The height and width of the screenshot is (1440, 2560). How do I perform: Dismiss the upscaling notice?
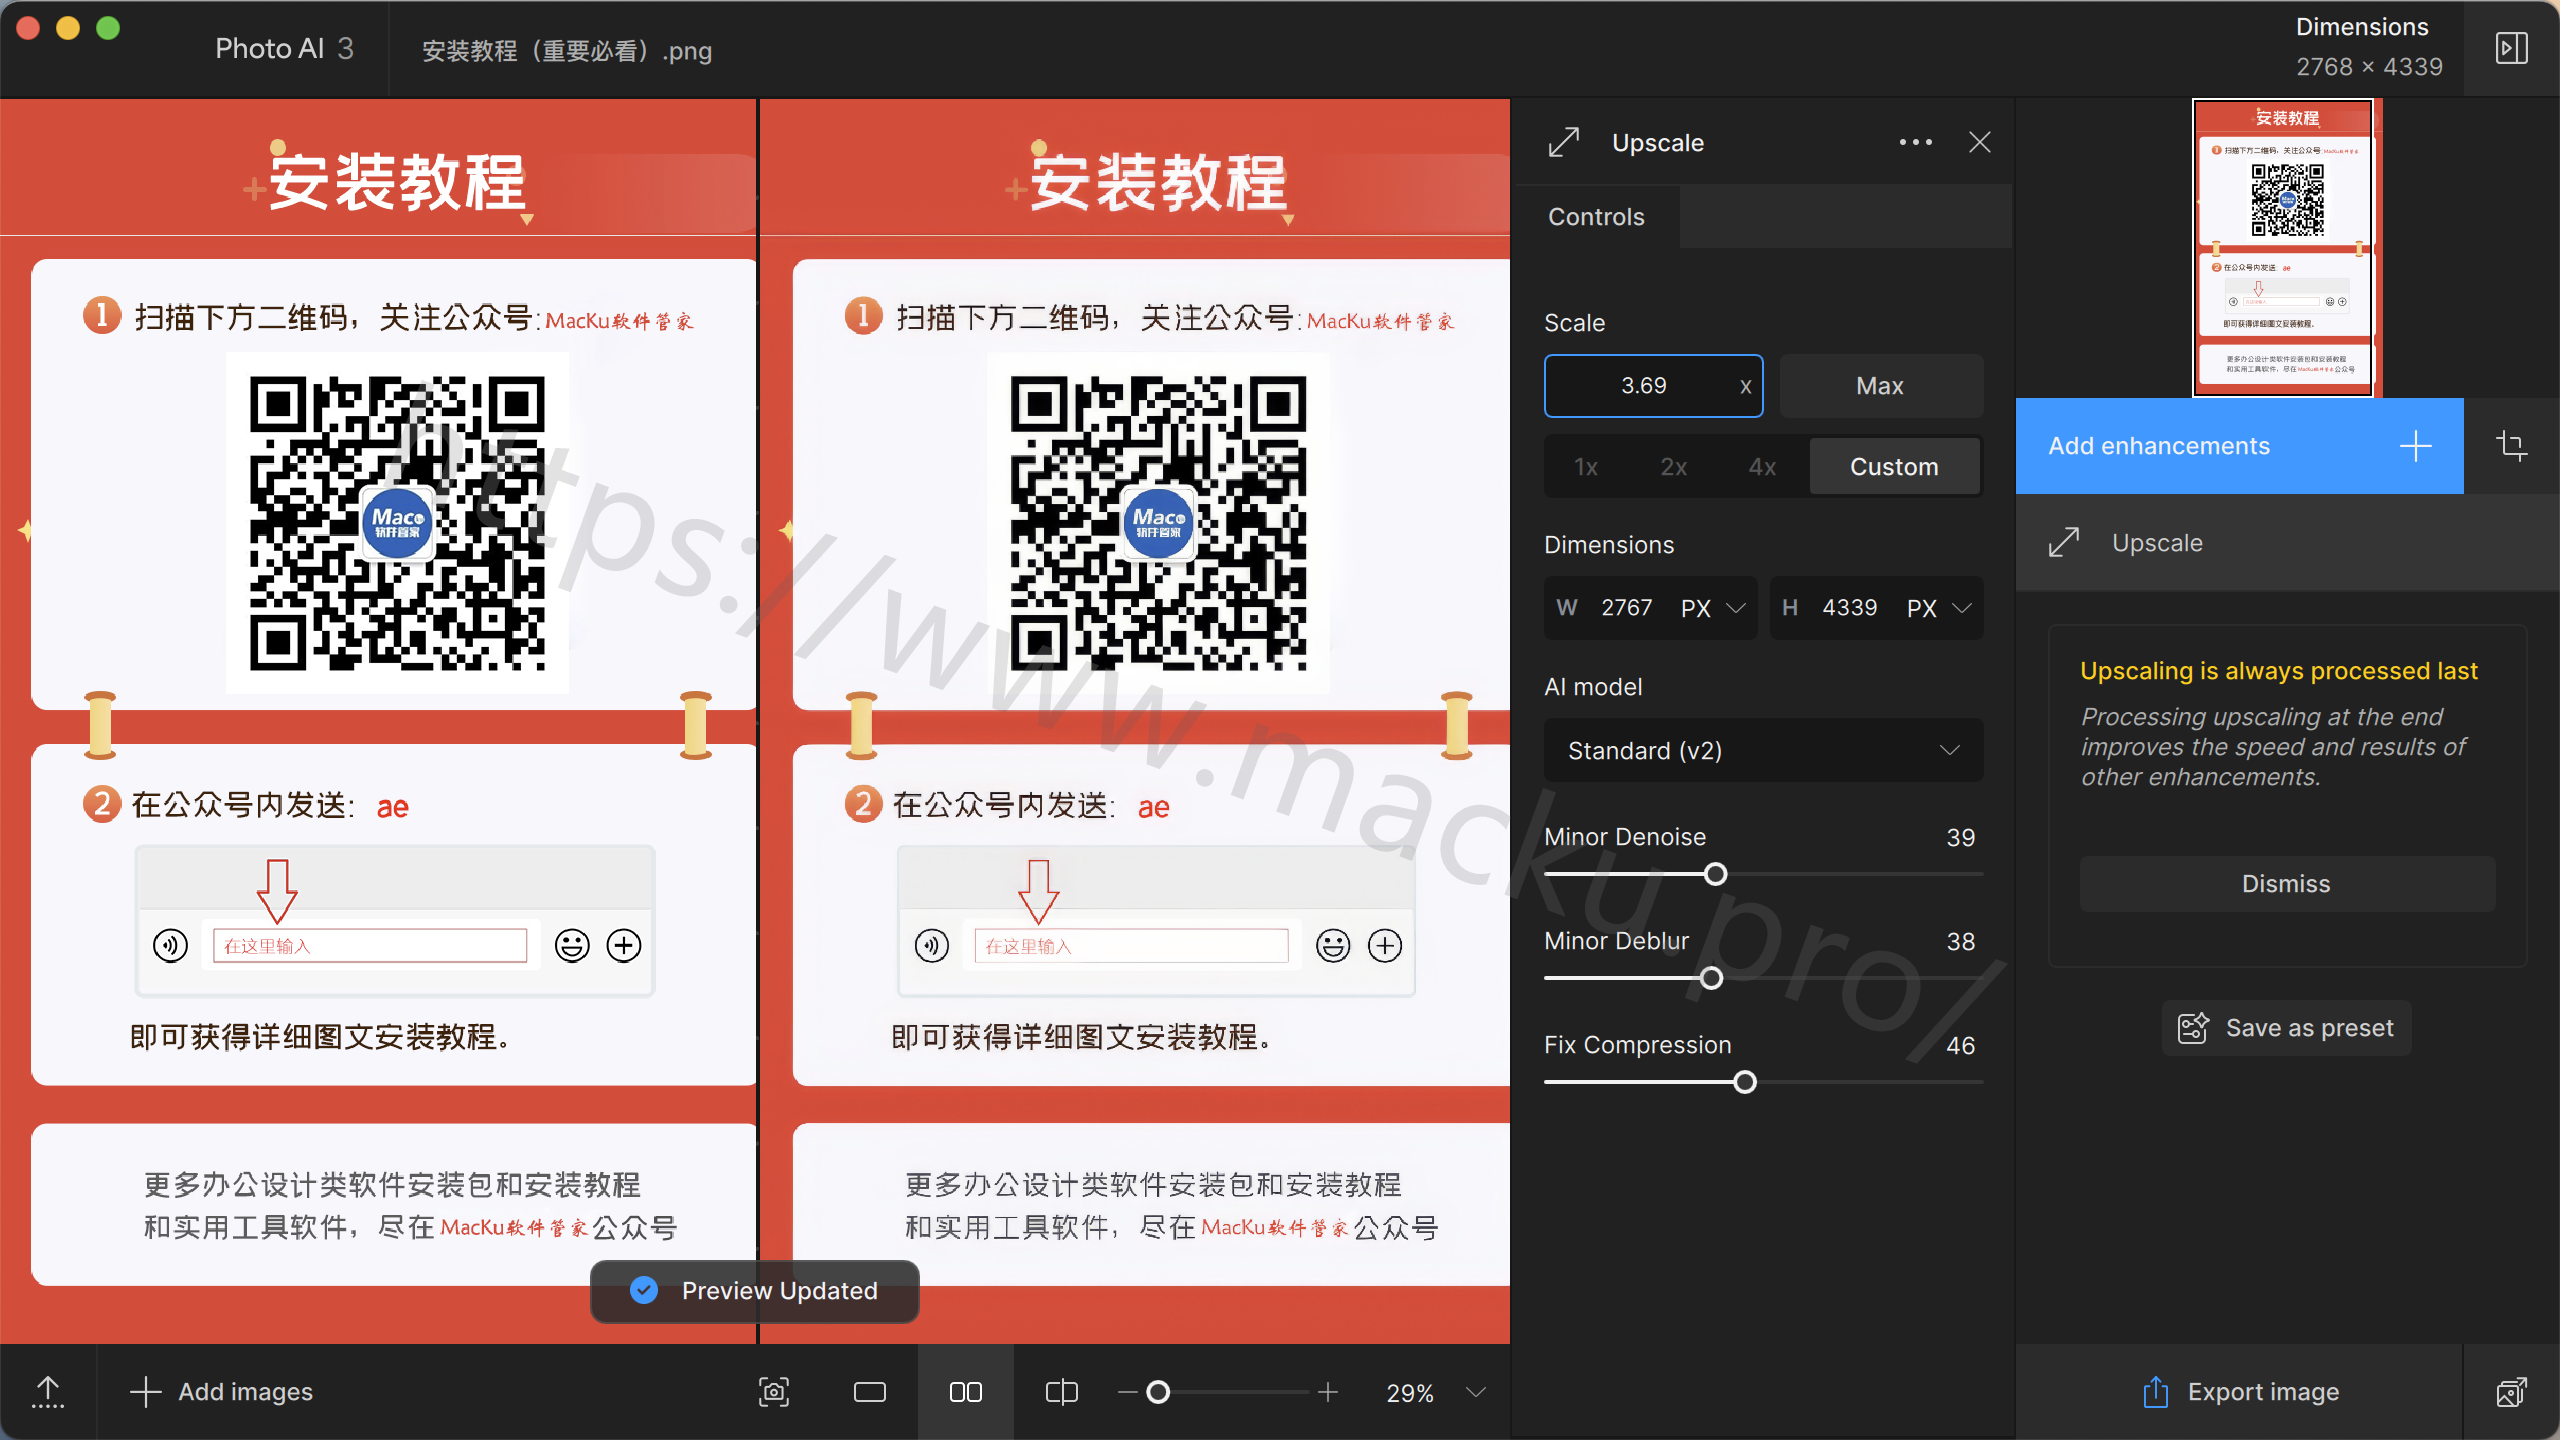[2286, 884]
